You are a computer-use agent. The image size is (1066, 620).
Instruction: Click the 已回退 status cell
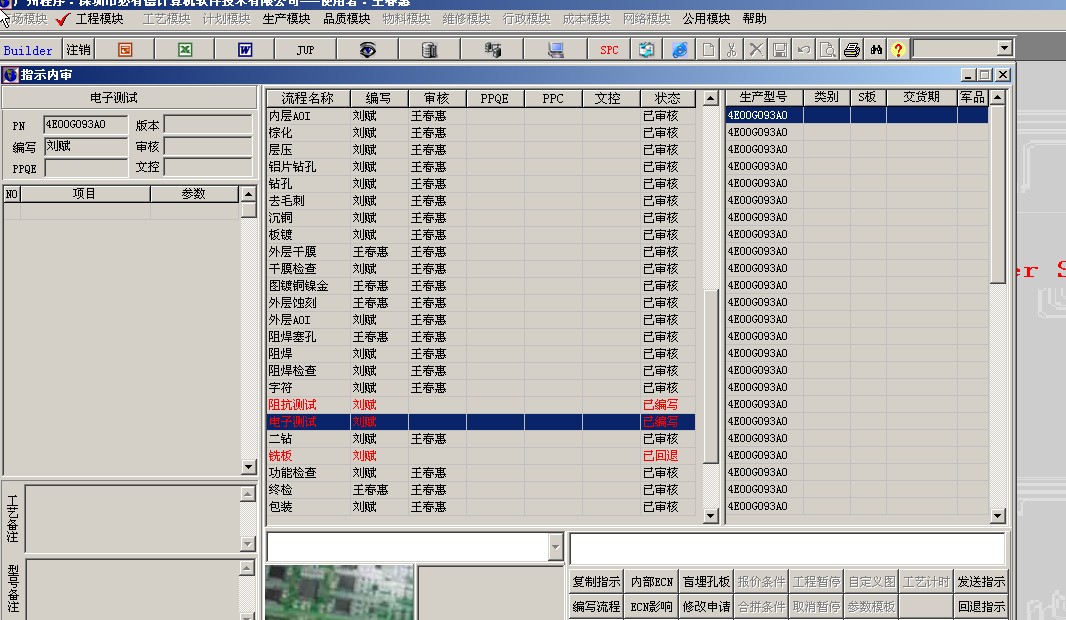(668, 455)
